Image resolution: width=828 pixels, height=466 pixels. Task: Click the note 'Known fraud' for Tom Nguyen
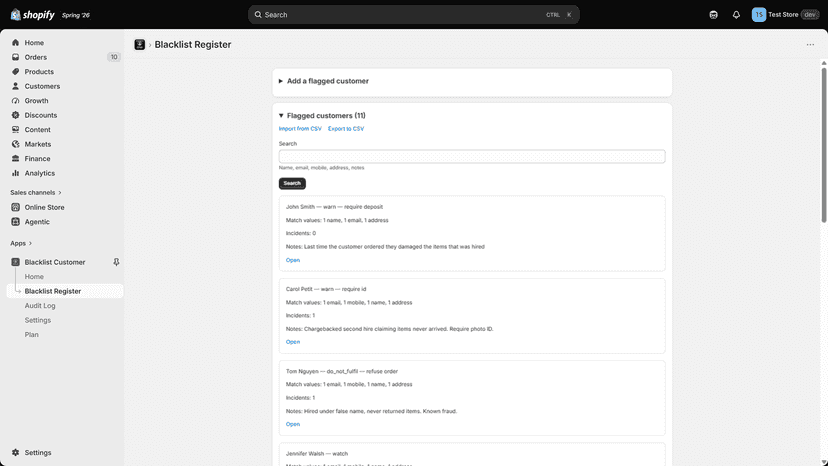(371, 411)
